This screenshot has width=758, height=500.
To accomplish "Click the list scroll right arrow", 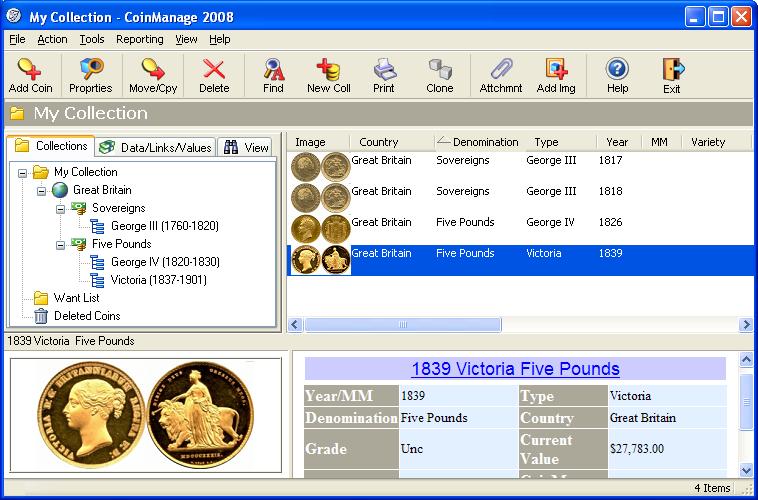I will tap(746, 324).
